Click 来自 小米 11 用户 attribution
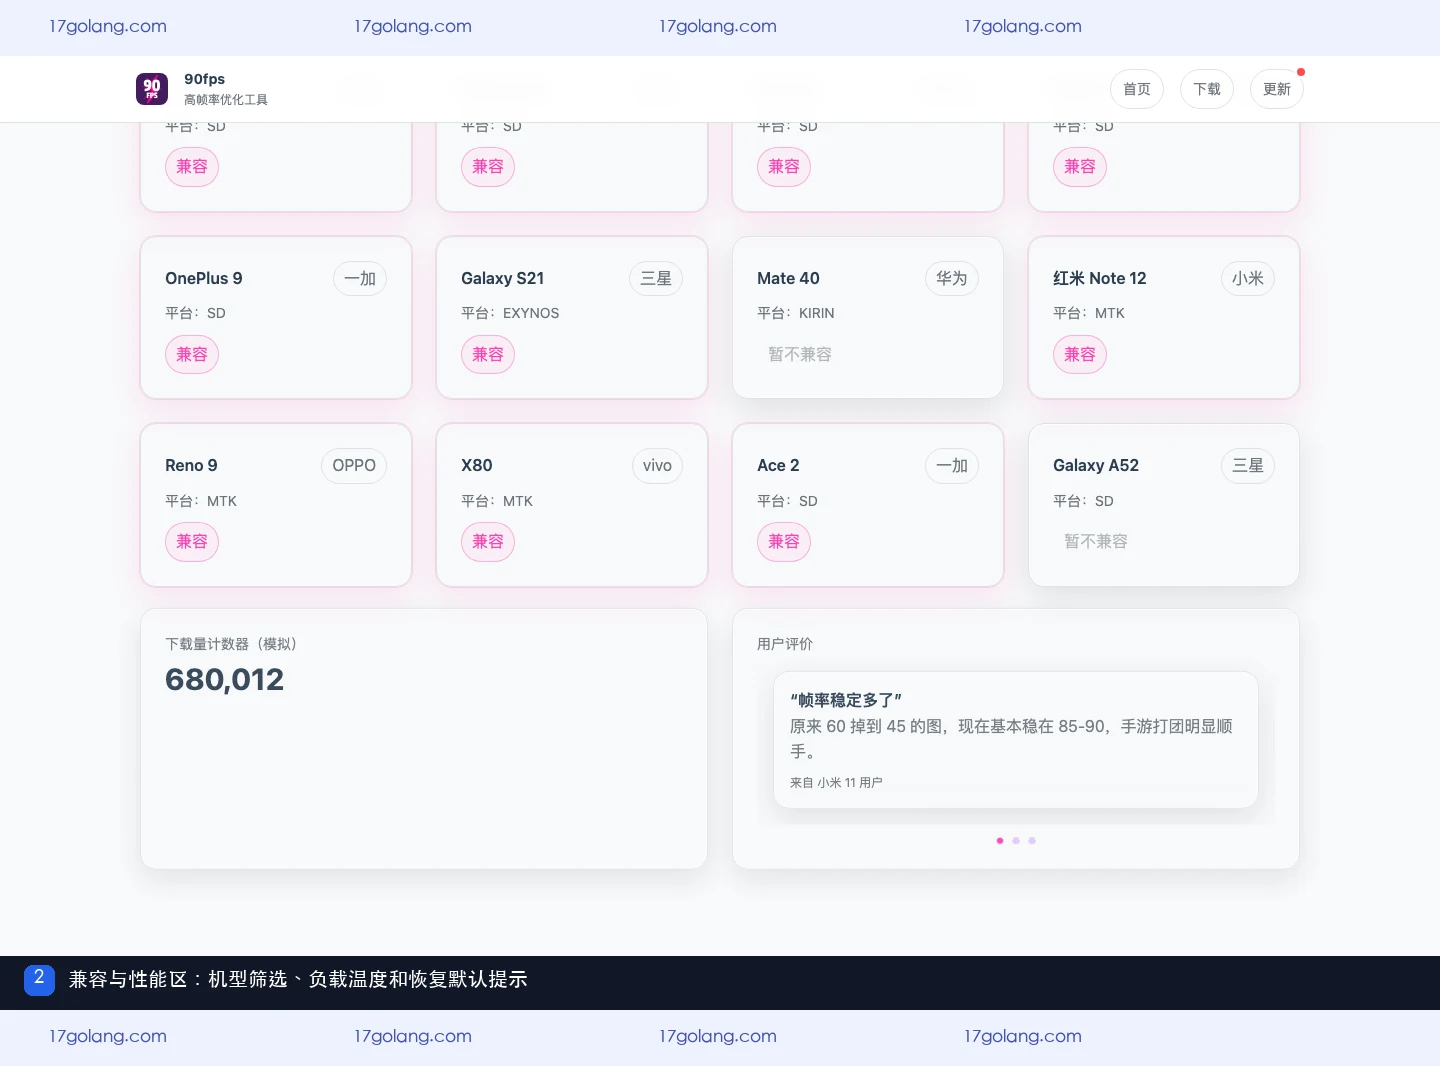The image size is (1440, 1066). tap(836, 783)
